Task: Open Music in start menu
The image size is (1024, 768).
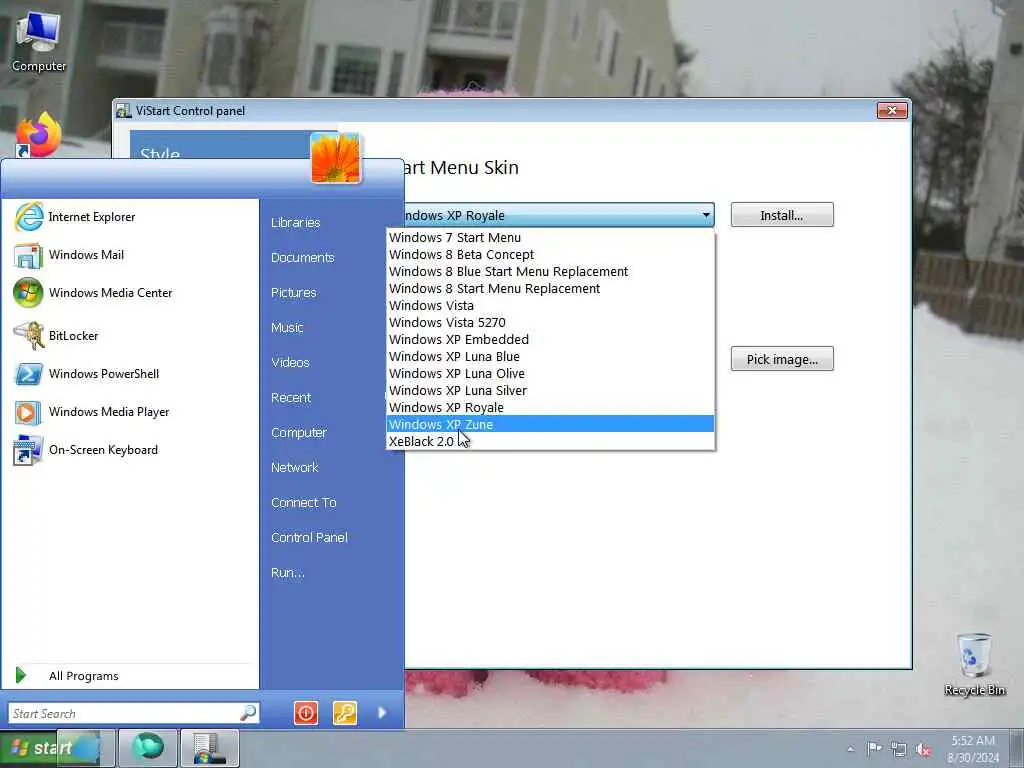Action: pyautogui.click(x=287, y=328)
